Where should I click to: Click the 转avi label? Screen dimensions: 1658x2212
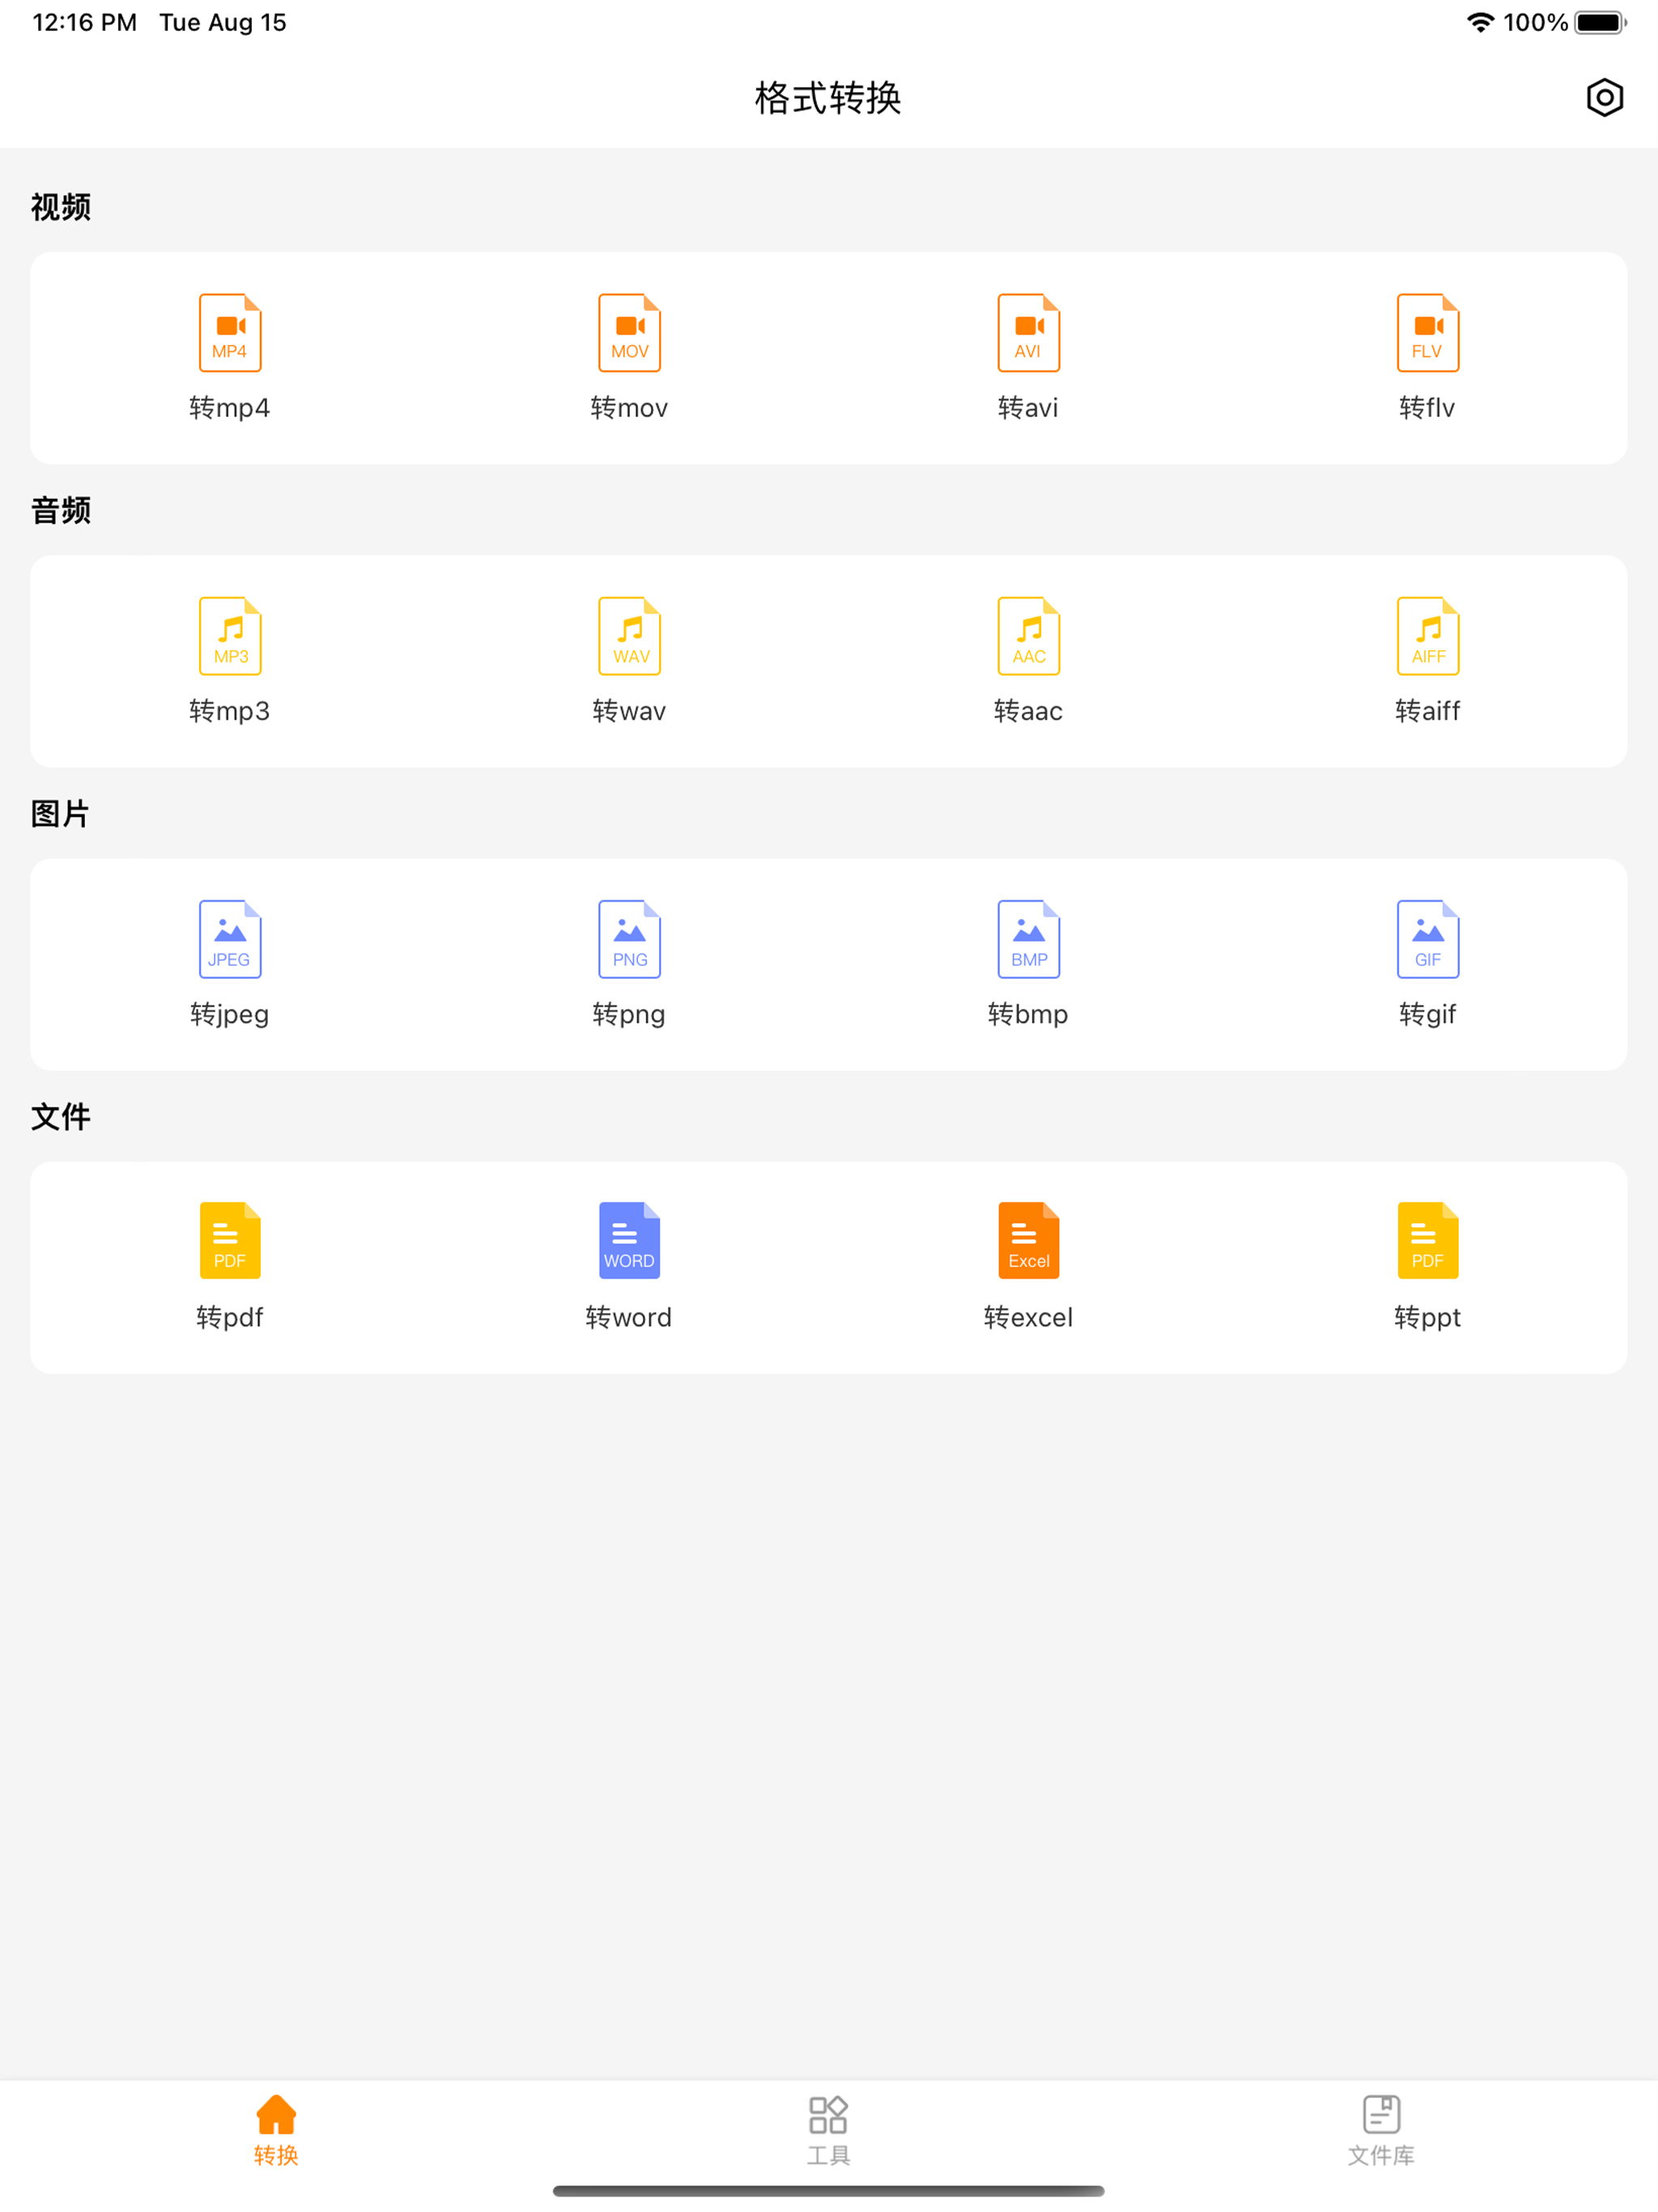click(x=1028, y=408)
